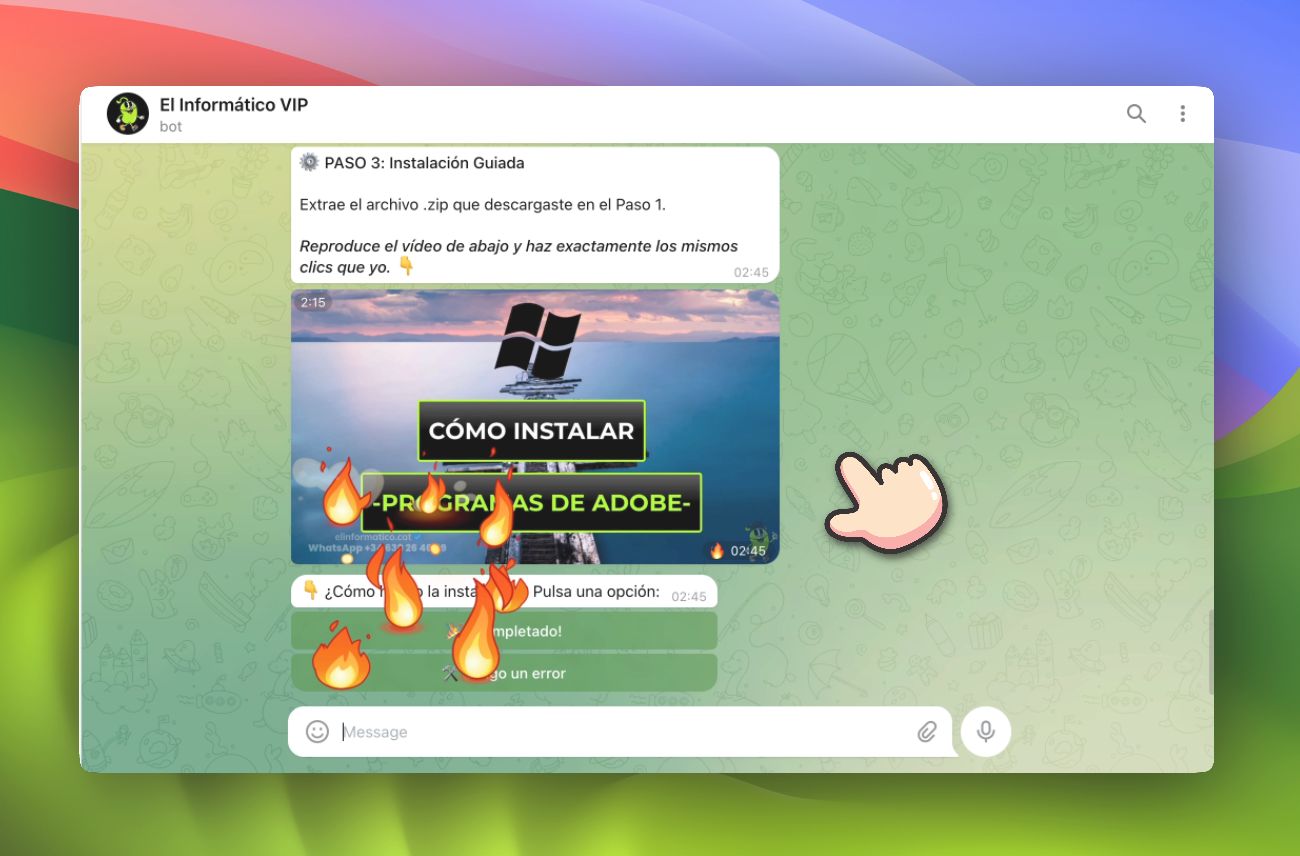
Task: Start voice recording with microphone button
Action: 986,732
